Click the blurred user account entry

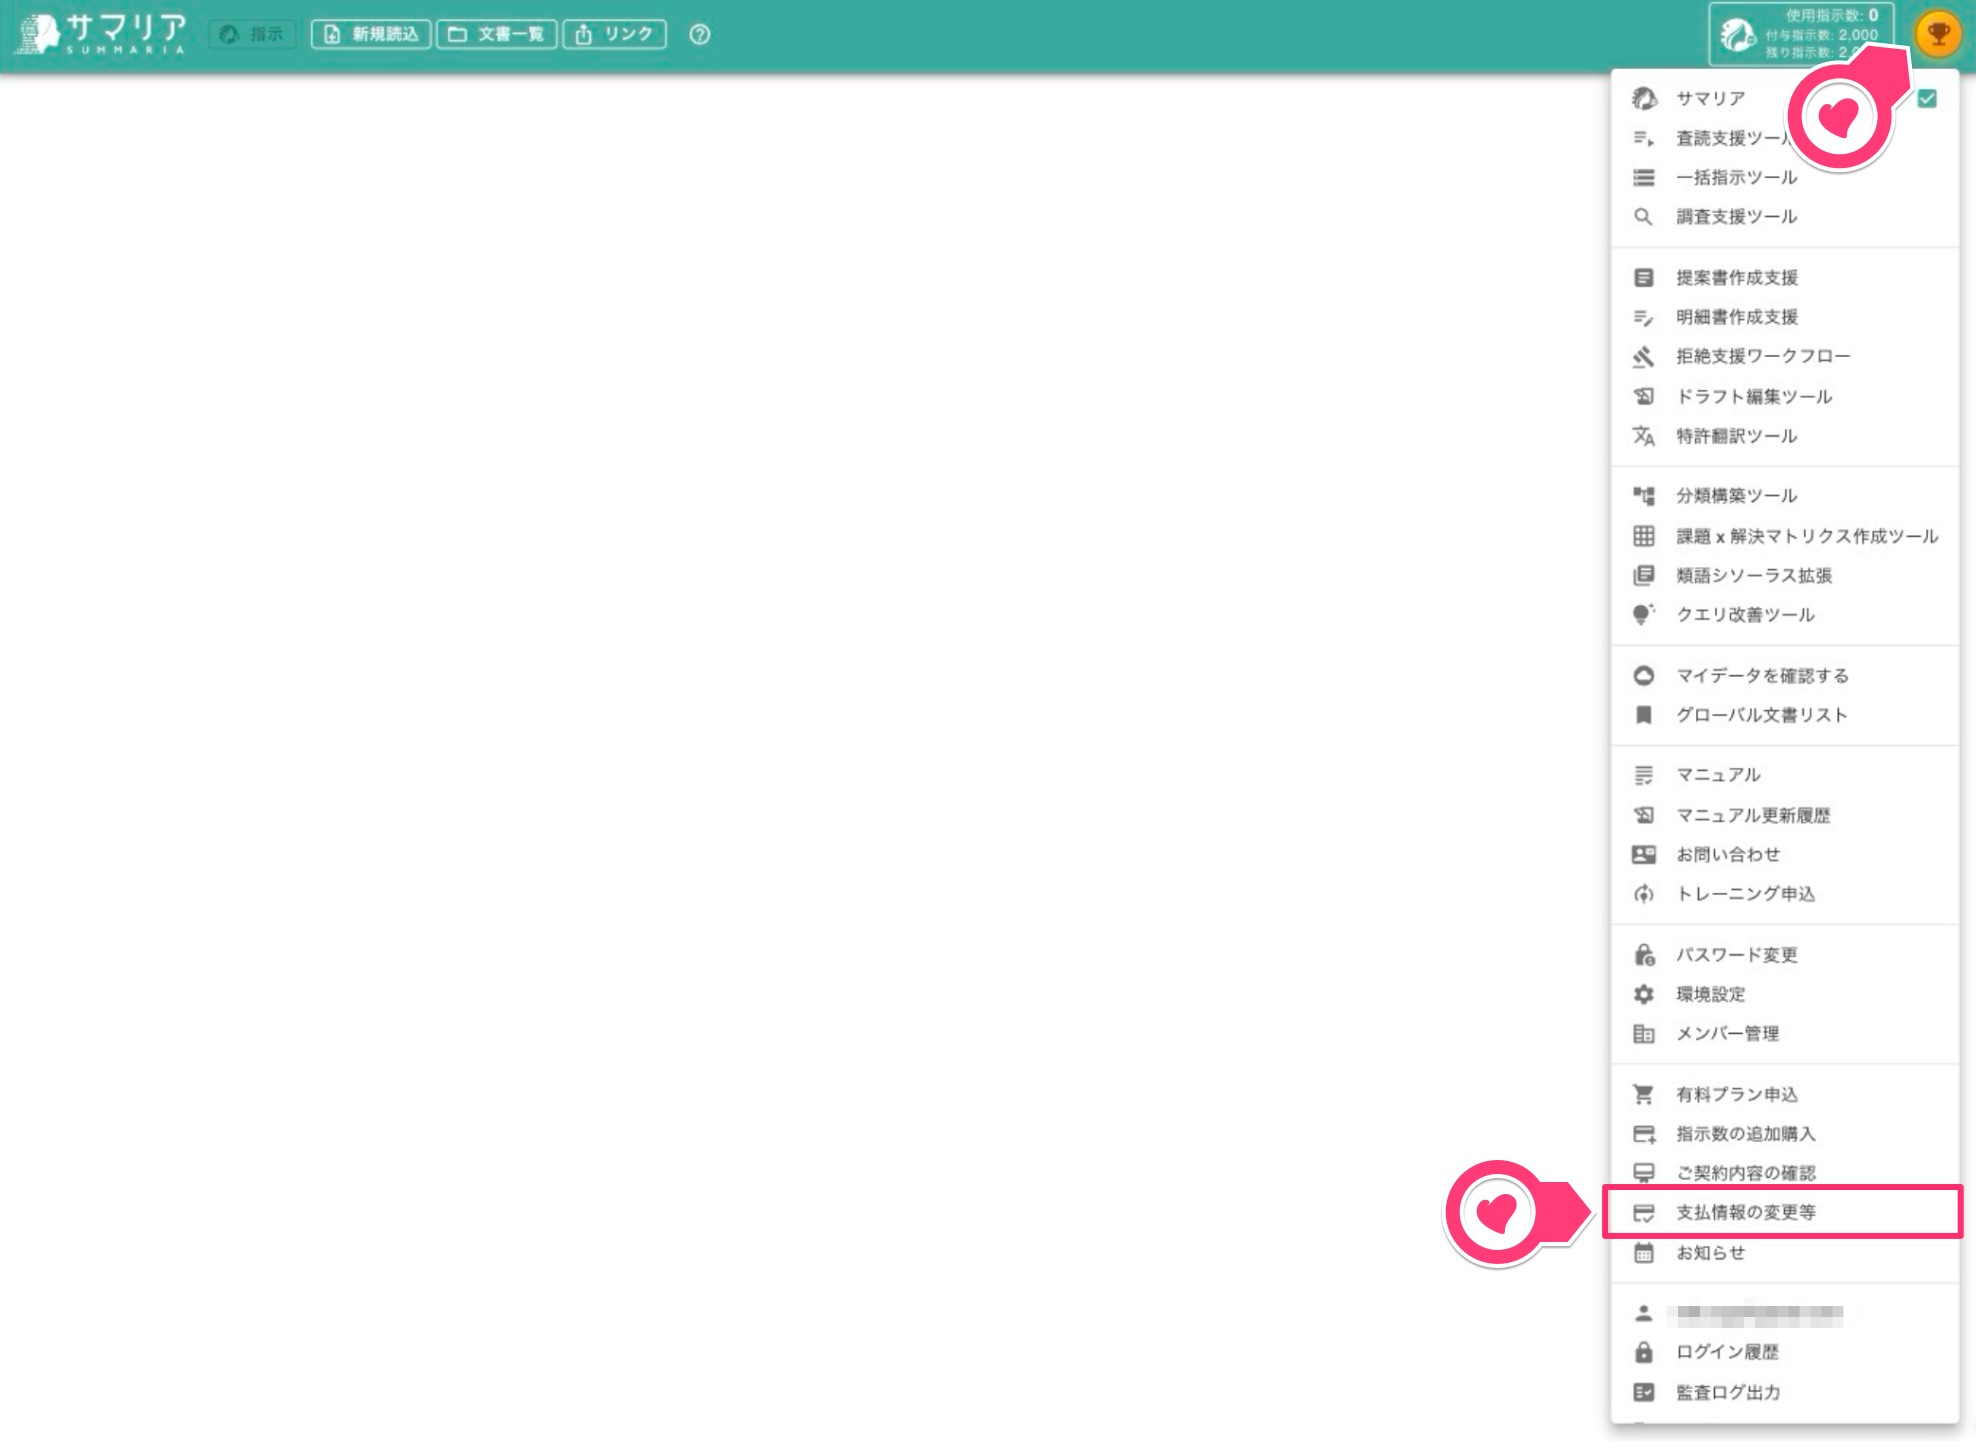coord(1785,1314)
